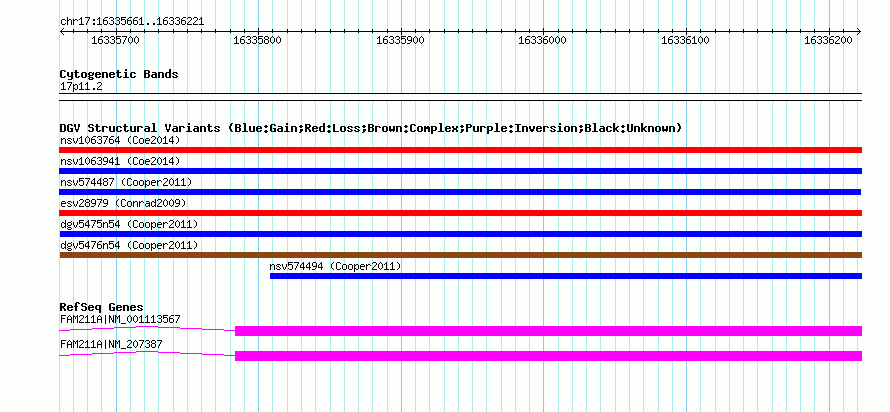
Task: Click the RefSeq Genes track title
Action: pyautogui.click(x=101, y=308)
